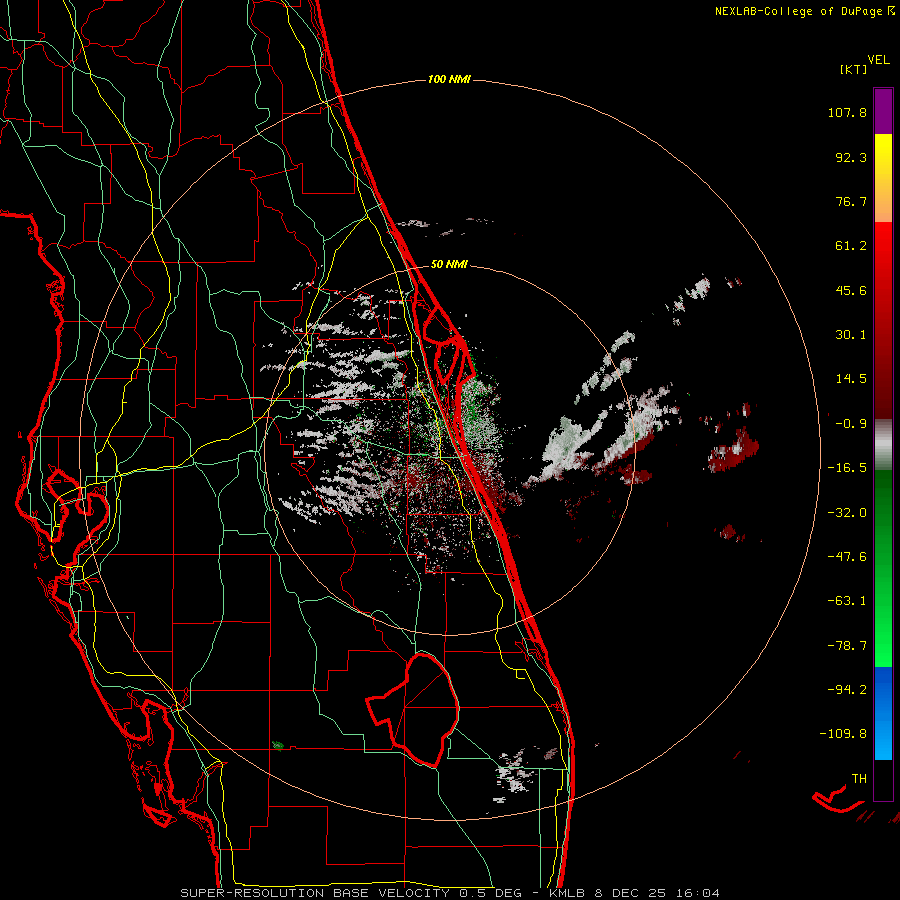Pick the gray near-zero segment of color bar
The image size is (900, 900).
pos(883,445)
